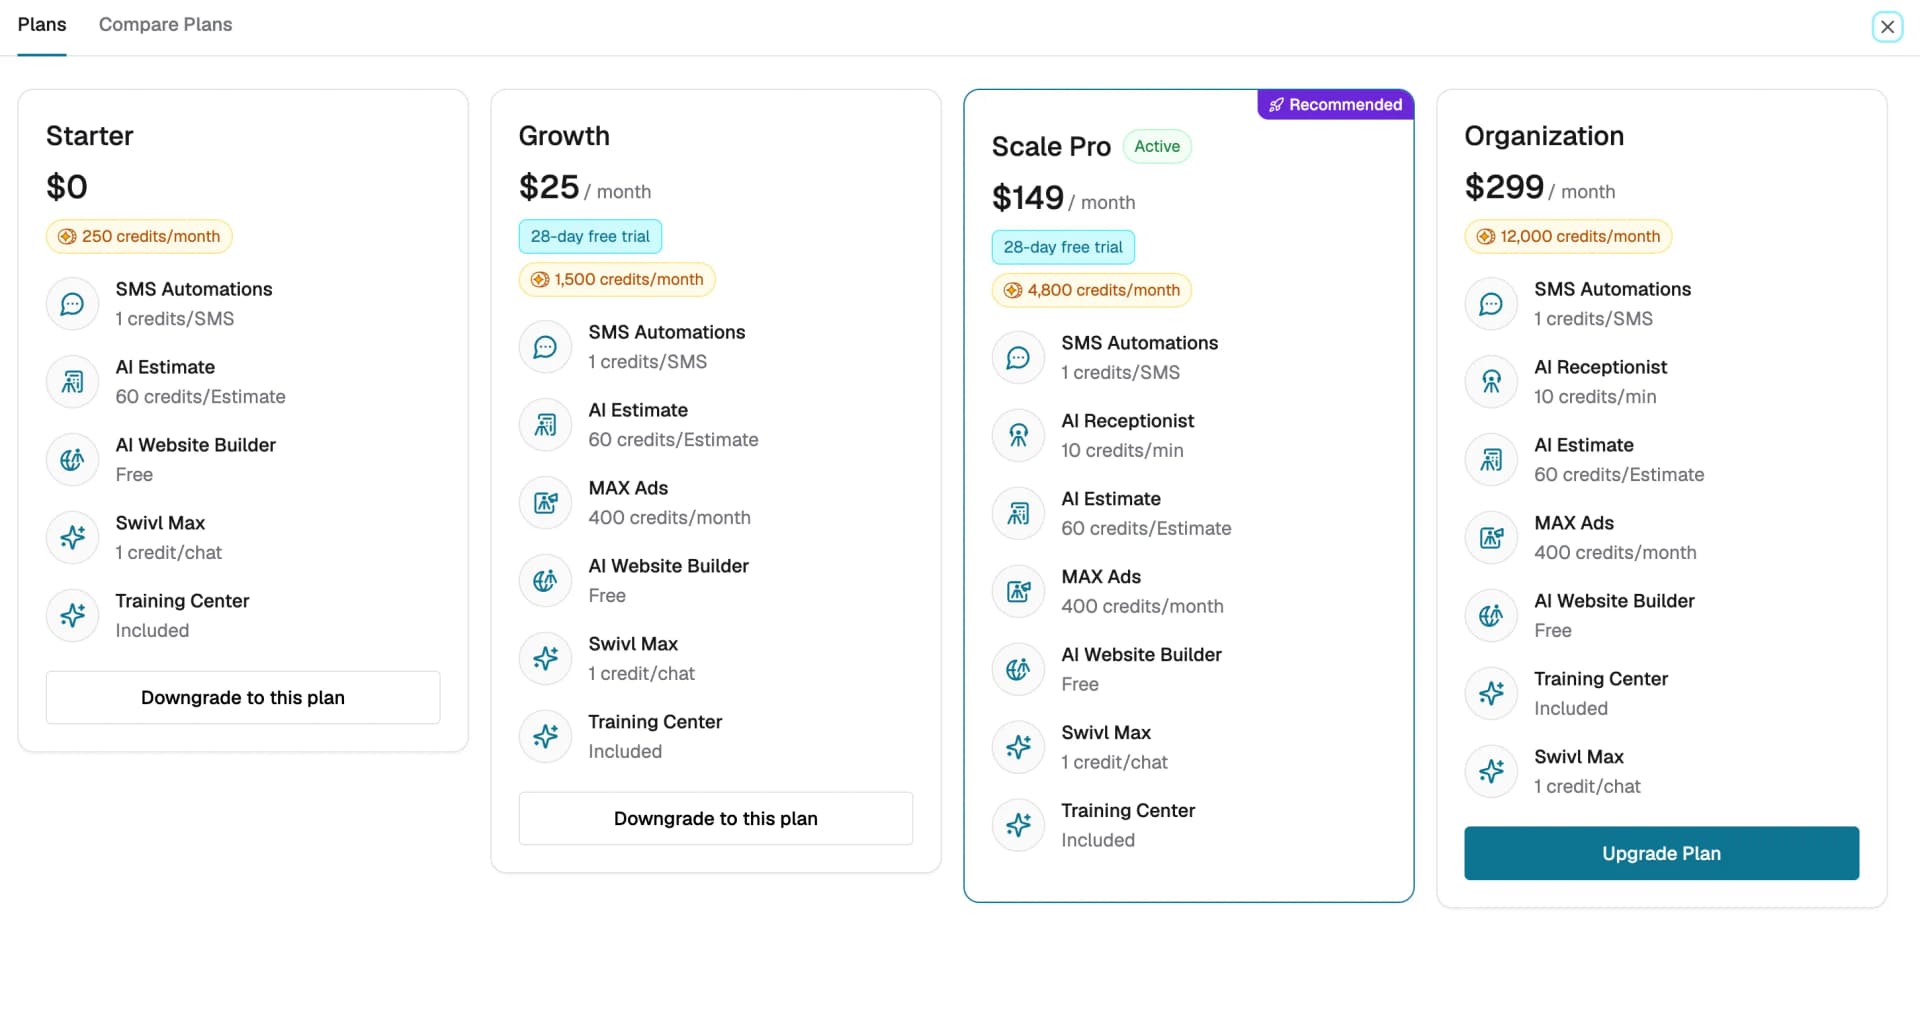Click the AI Estimate icon in Starter plan
This screenshot has height=1028, width=1920.
point(72,382)
